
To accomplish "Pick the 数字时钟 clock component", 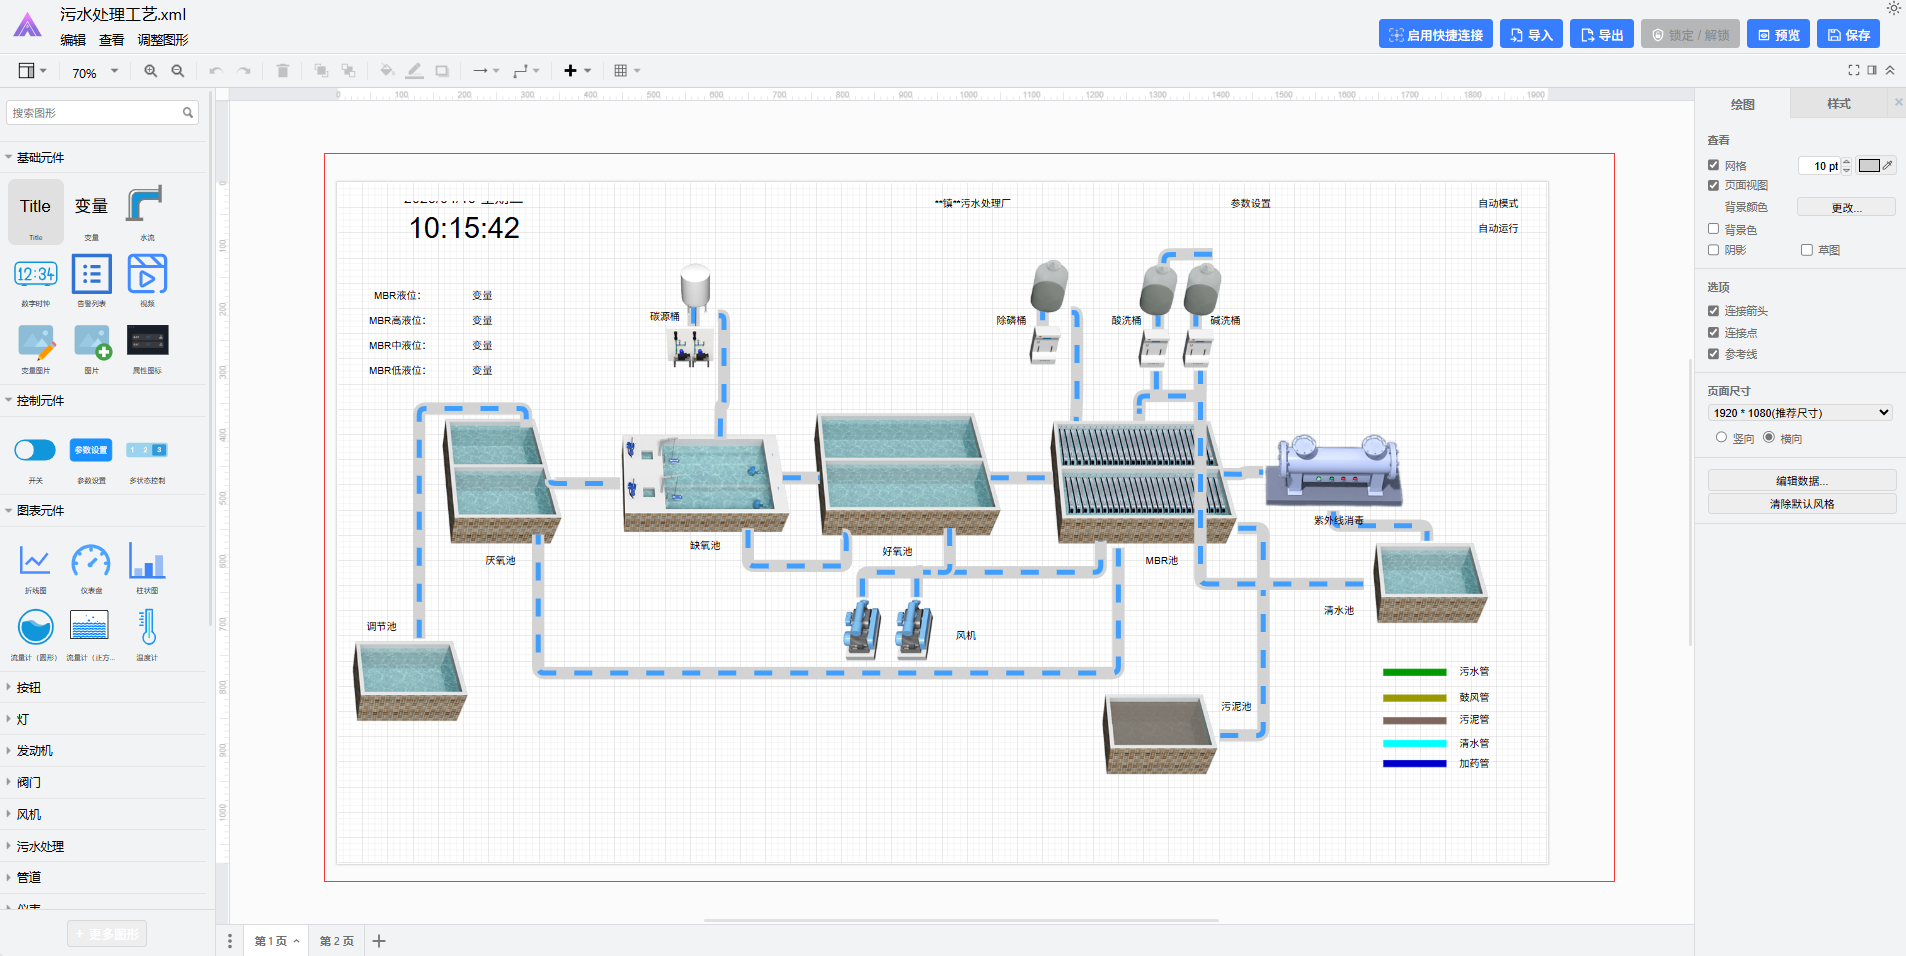I will coord(35,275).
